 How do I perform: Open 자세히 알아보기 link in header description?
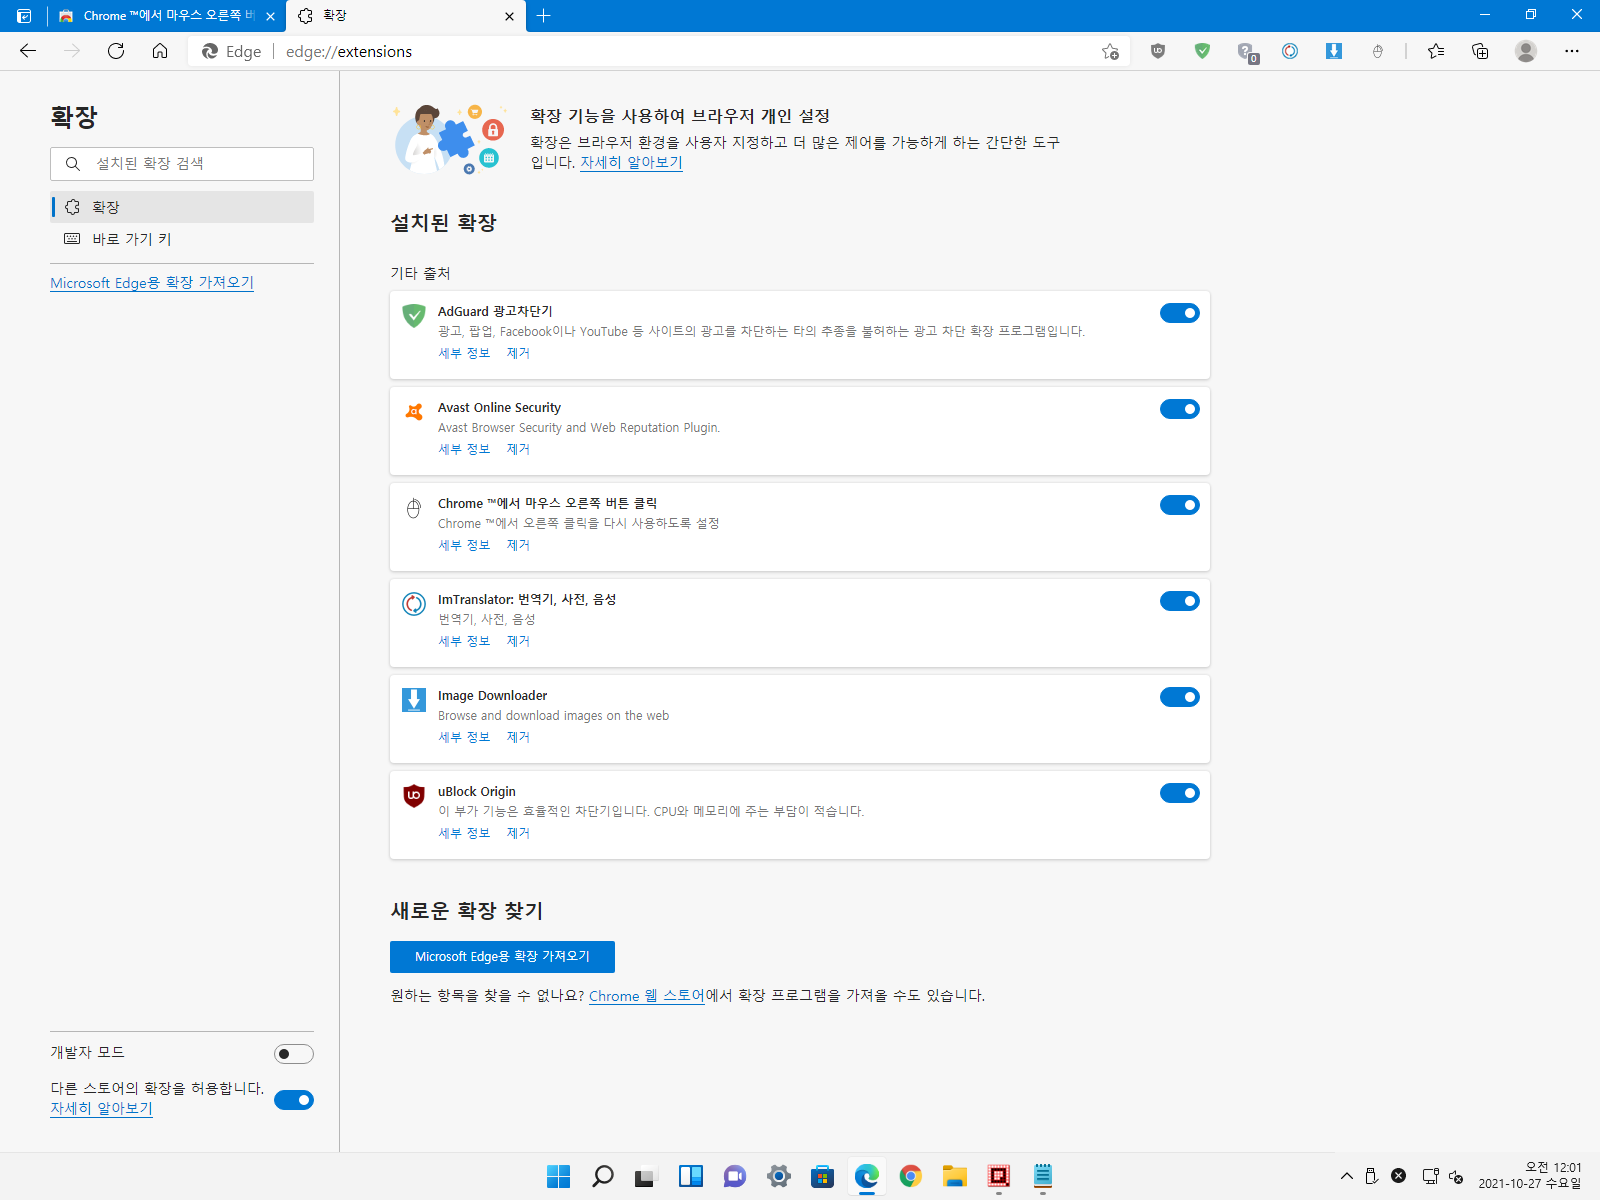[631, 162]
